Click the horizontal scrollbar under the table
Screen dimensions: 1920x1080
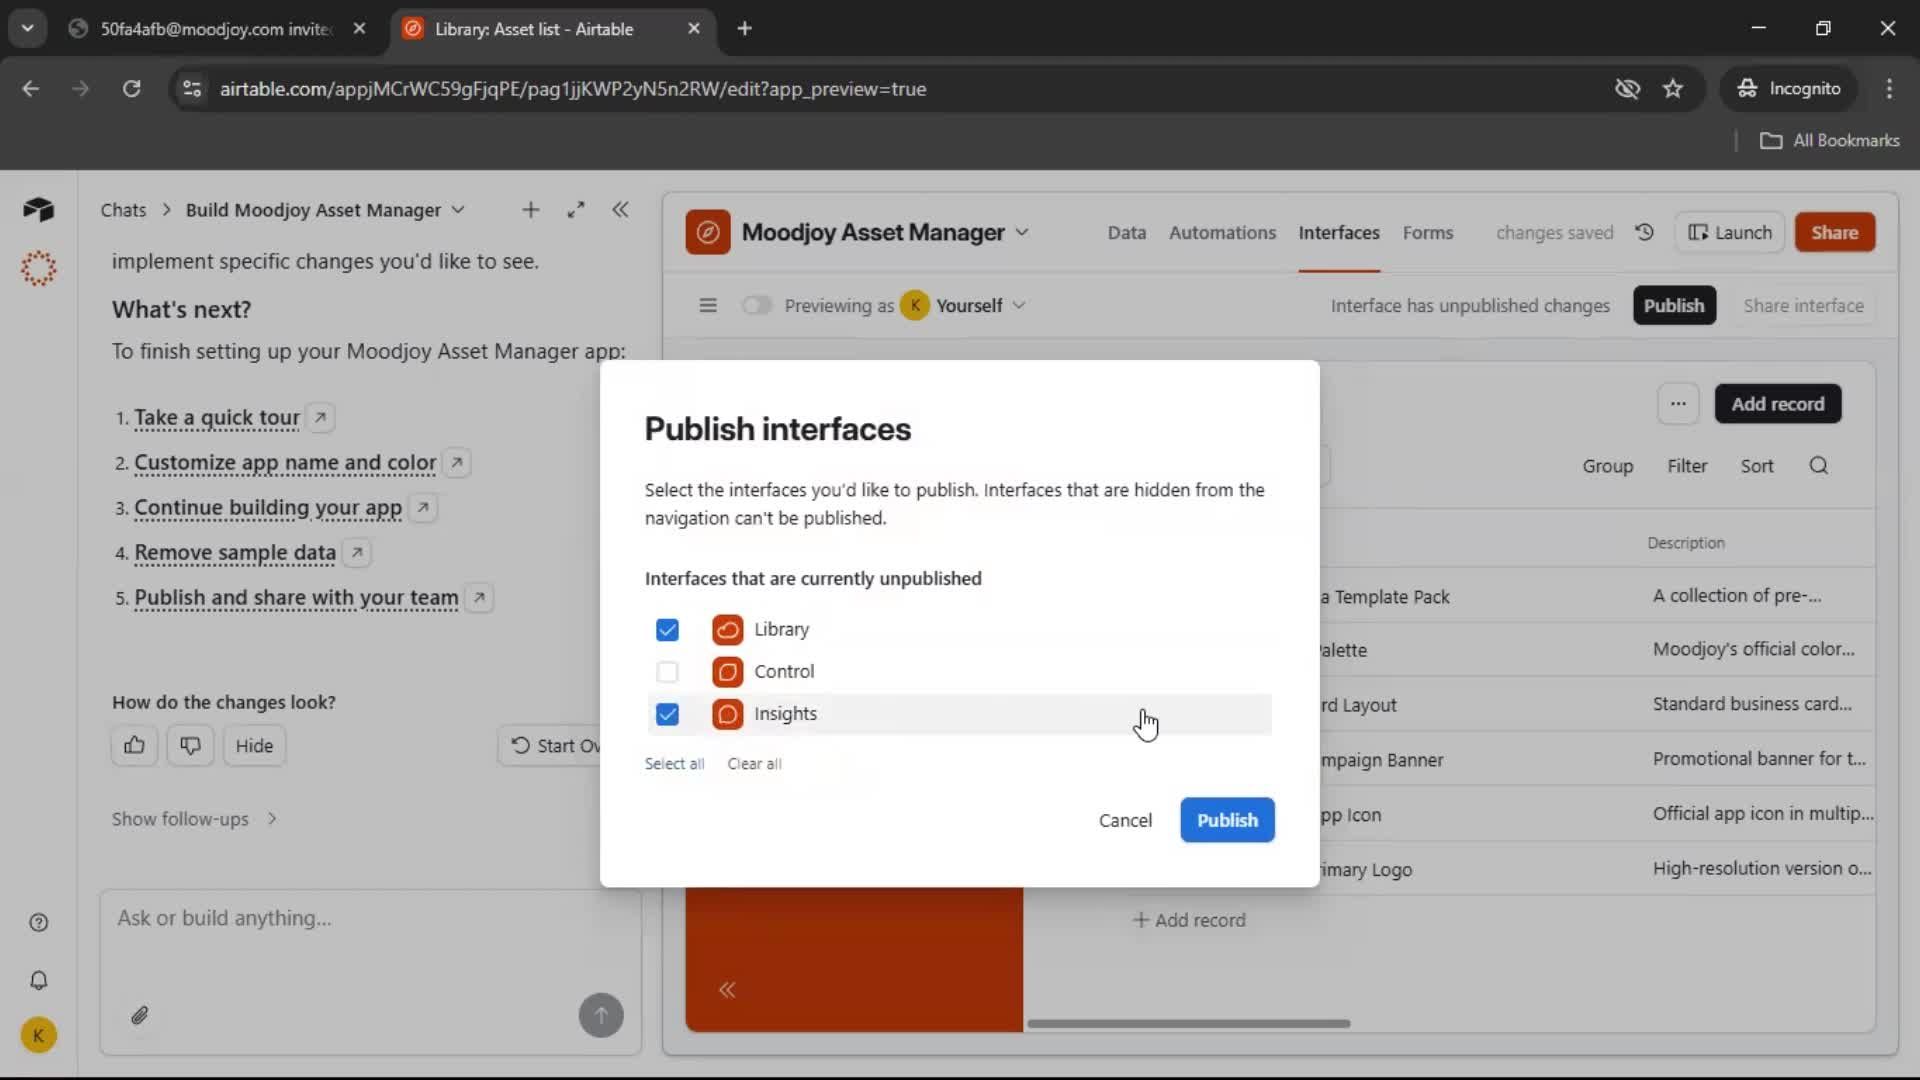pyautogui.click(x=1188, y=1024)
